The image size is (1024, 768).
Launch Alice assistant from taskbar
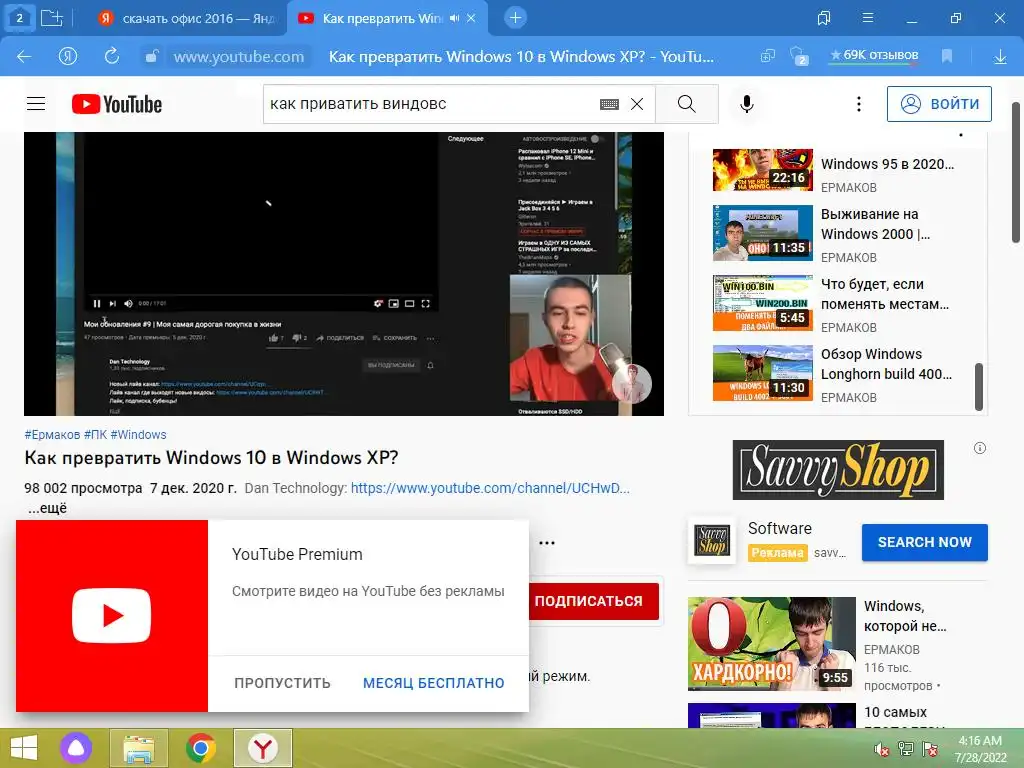click(76, 748)
